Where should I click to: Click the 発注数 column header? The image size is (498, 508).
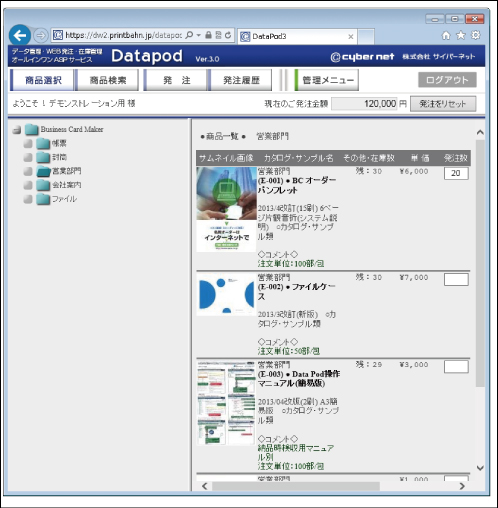click(x=456, y=158)
